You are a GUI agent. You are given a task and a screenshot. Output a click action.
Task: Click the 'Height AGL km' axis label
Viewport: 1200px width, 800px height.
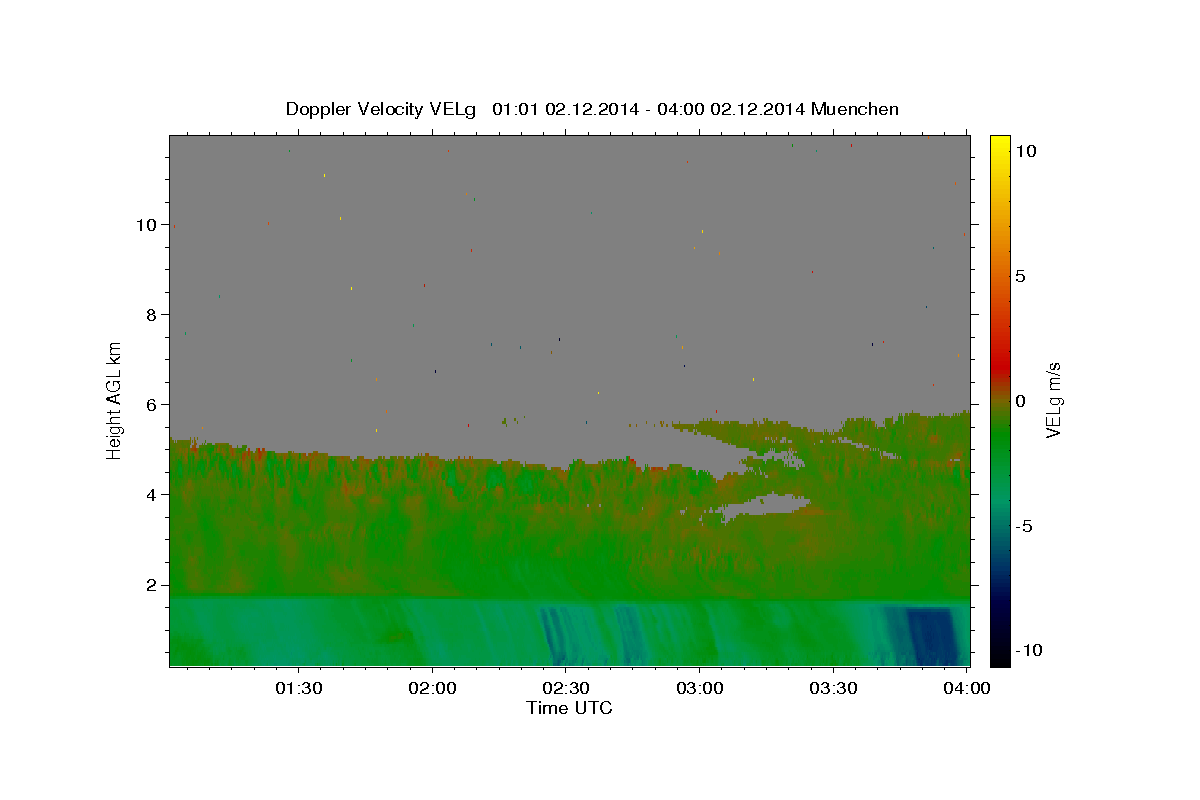point(115,399)
